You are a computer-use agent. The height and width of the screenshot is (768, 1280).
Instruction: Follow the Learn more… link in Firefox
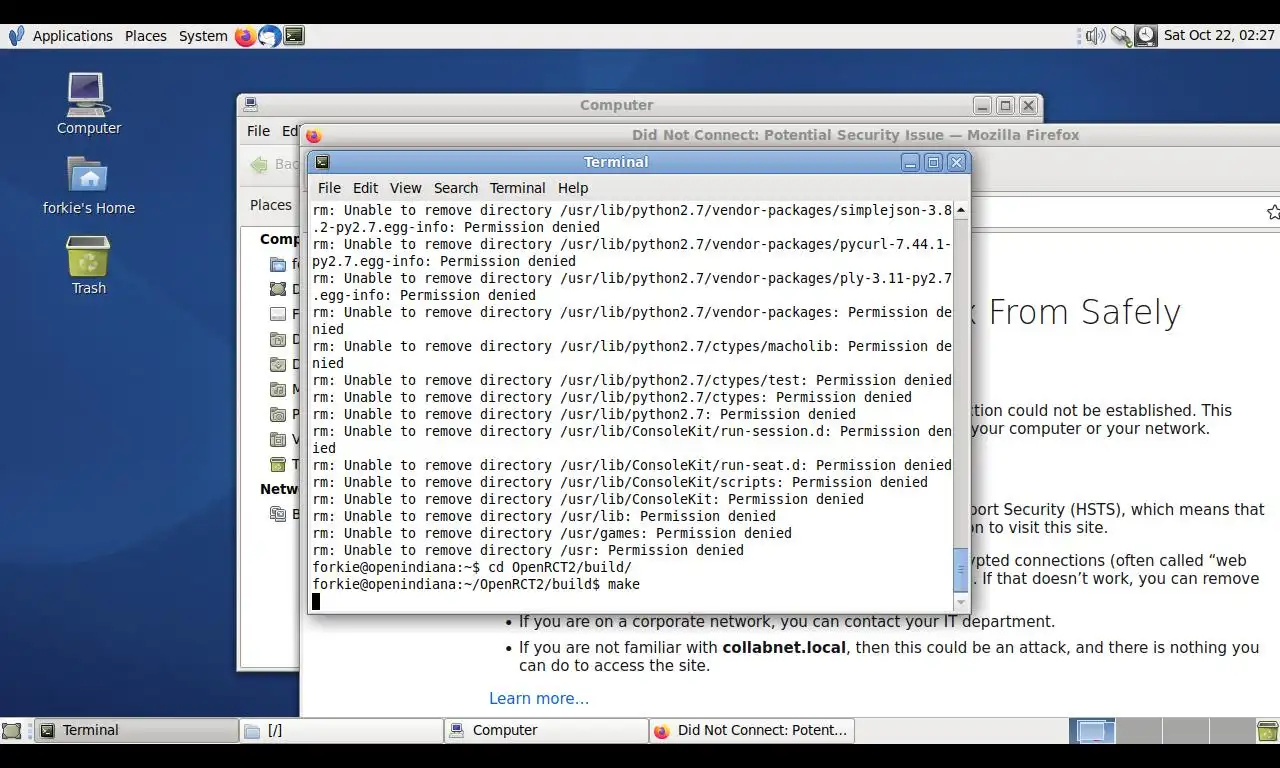tap(539, 698)
